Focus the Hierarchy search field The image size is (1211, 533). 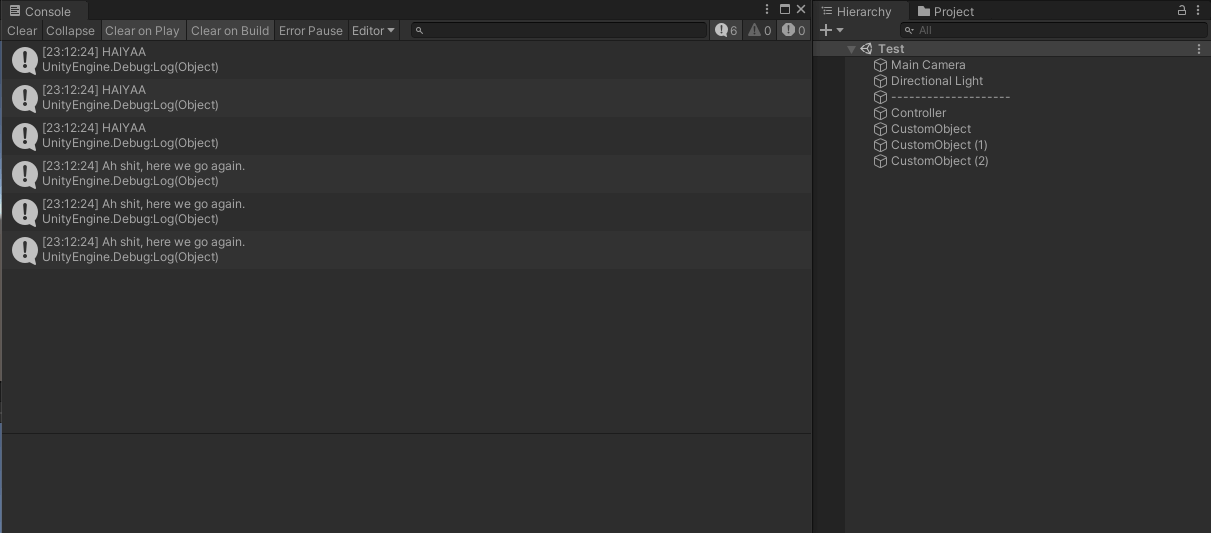(x=1053, y=31)
